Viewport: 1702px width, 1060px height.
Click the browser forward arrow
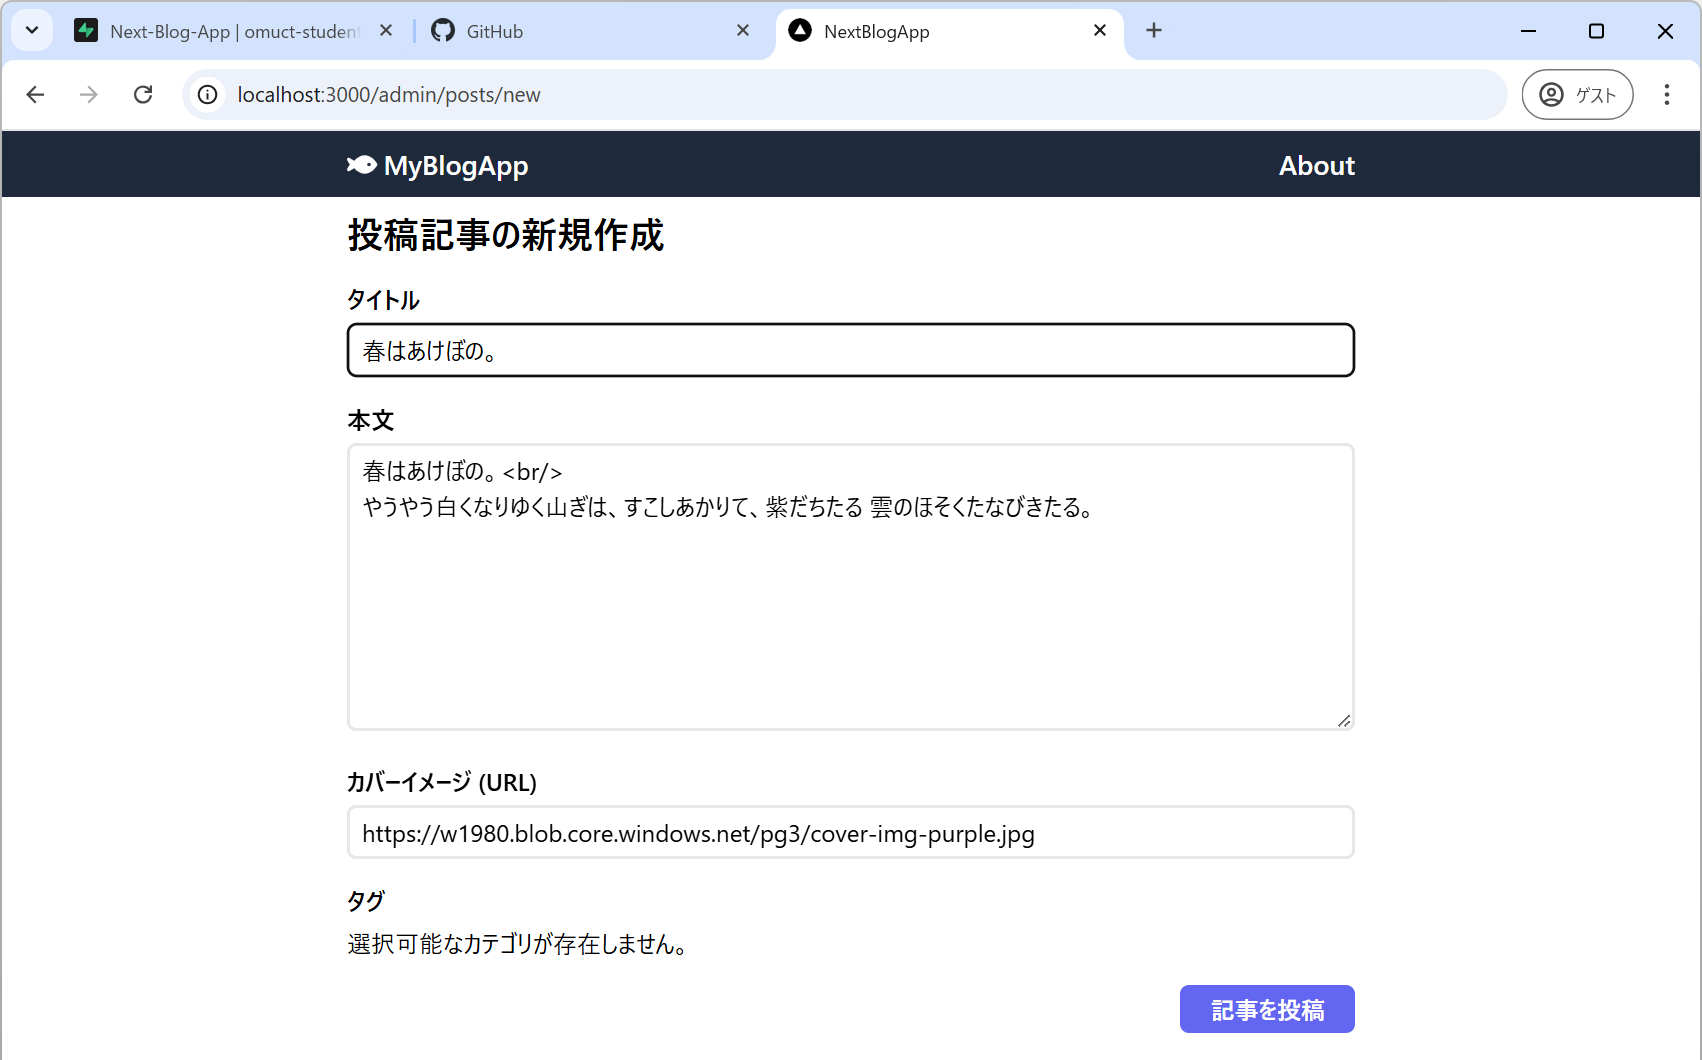coord(89,95)
